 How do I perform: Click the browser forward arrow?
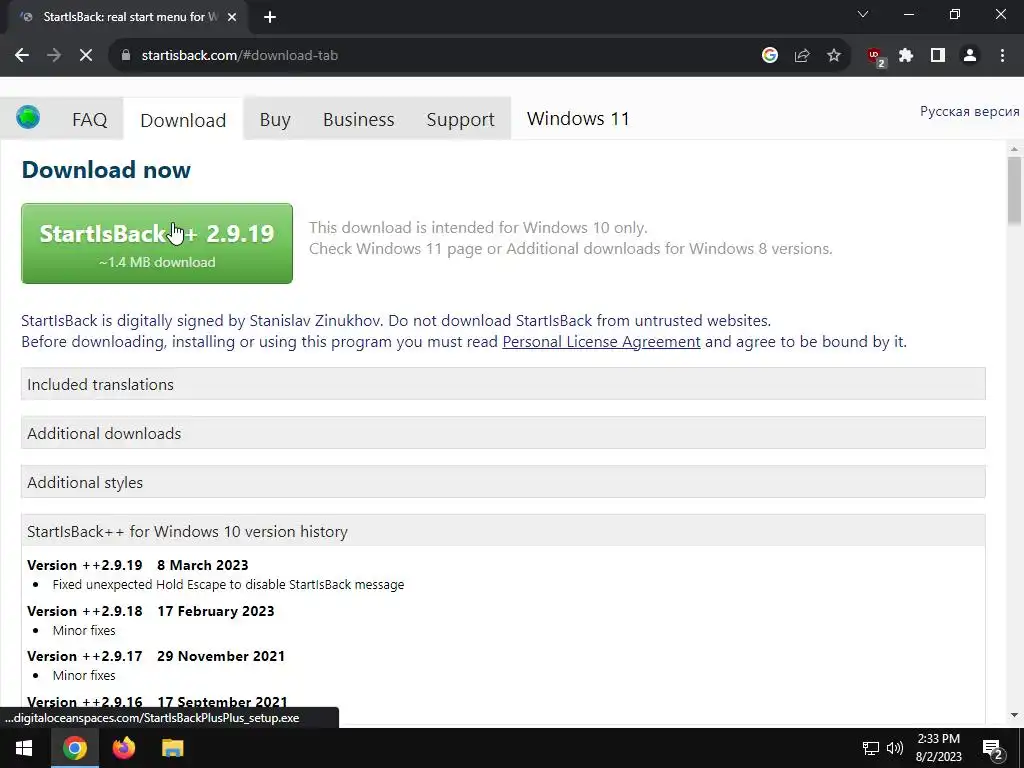(54, 56)
